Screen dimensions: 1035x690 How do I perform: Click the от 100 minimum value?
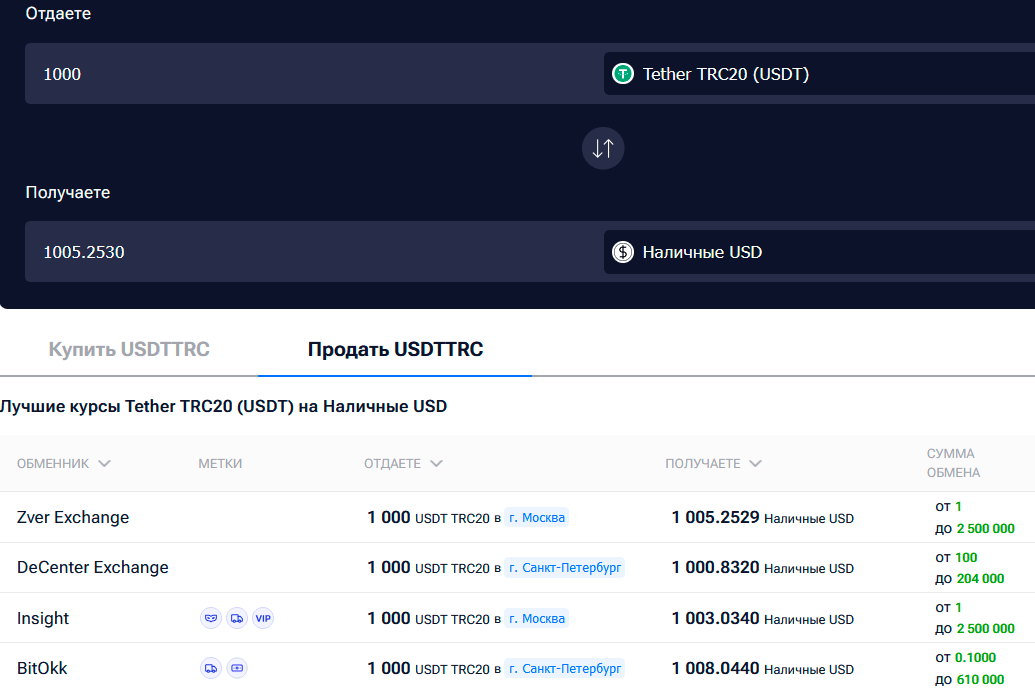tap(956, 557)
